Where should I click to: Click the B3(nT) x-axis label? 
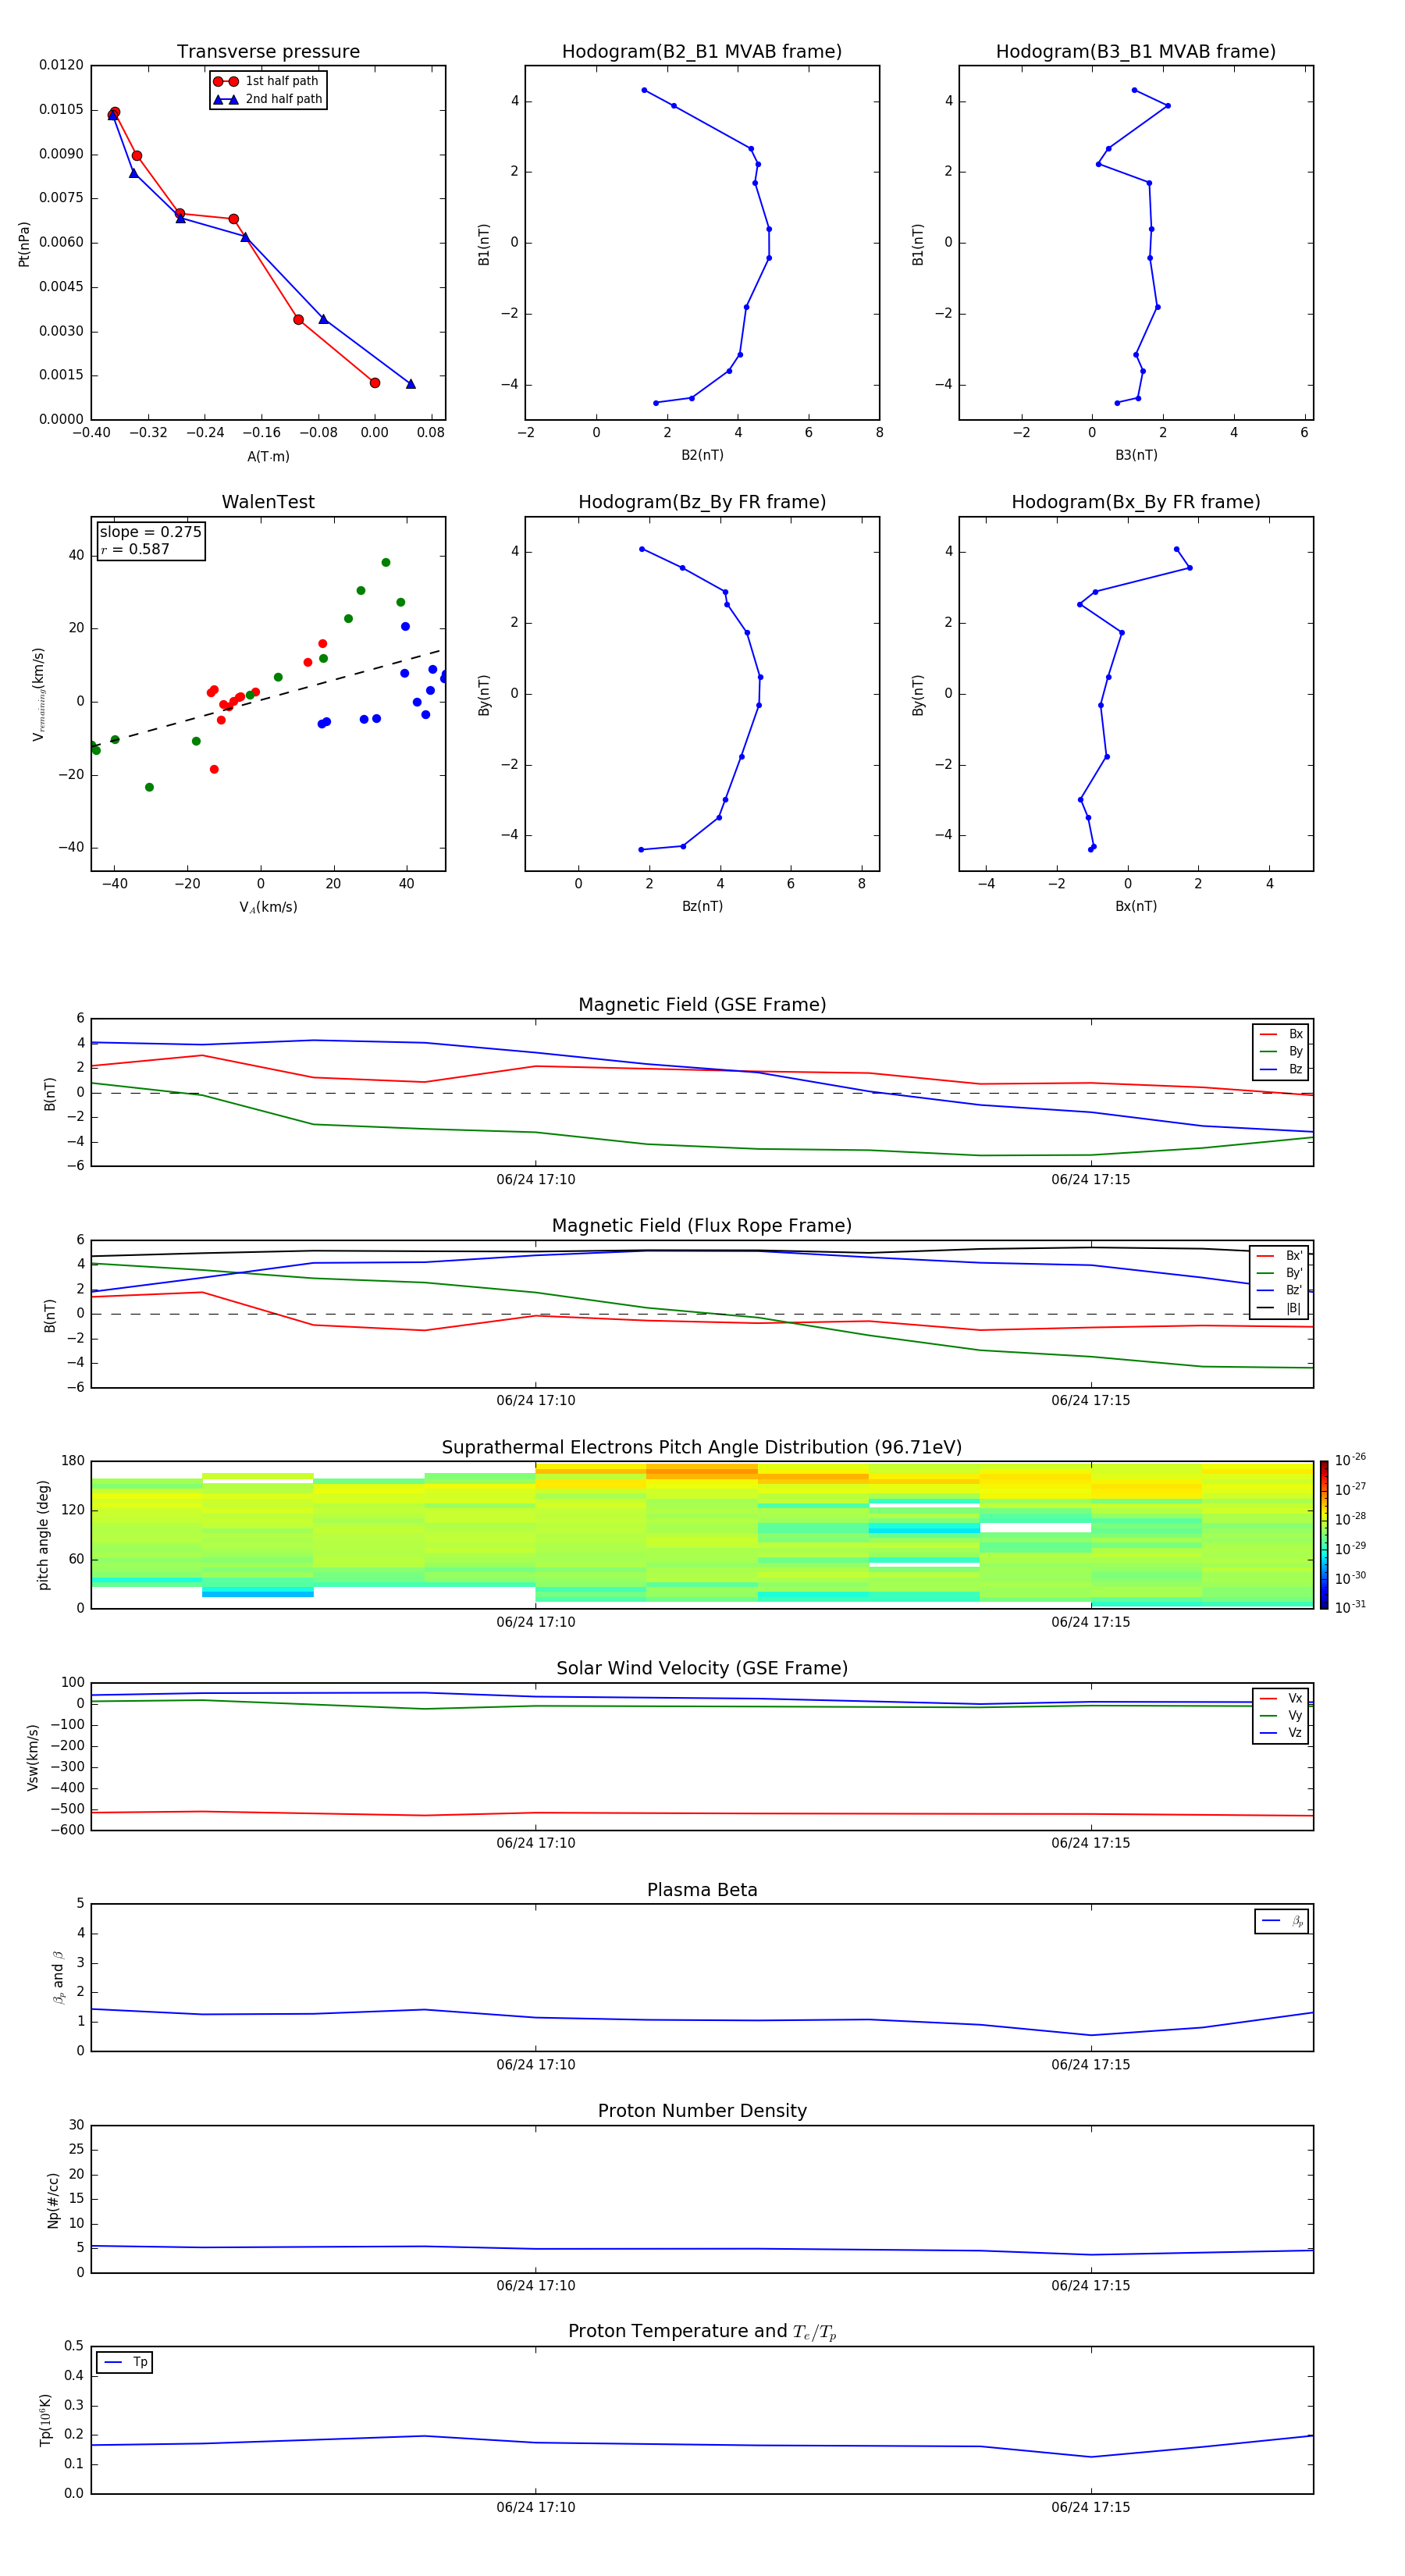point(1136,456)
